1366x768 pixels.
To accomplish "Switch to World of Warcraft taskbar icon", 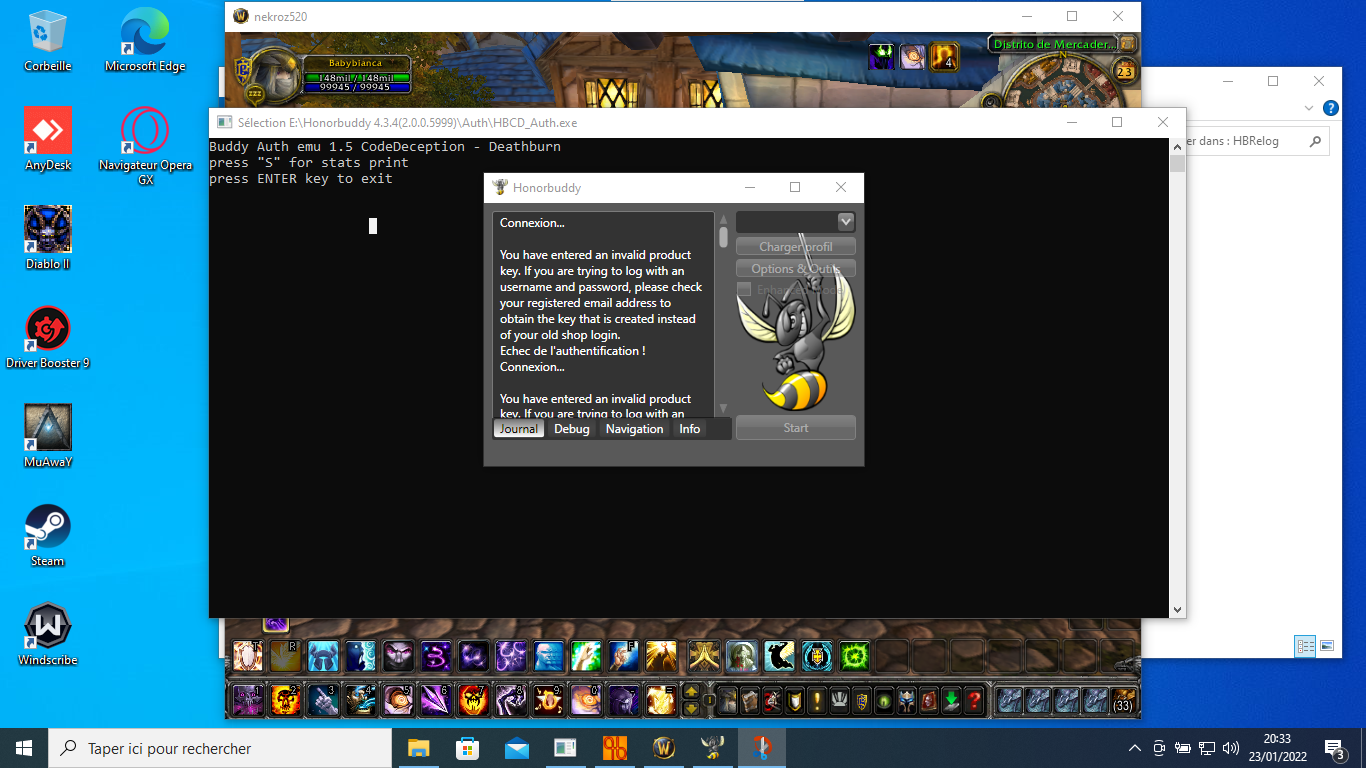I will coord(664,748).
